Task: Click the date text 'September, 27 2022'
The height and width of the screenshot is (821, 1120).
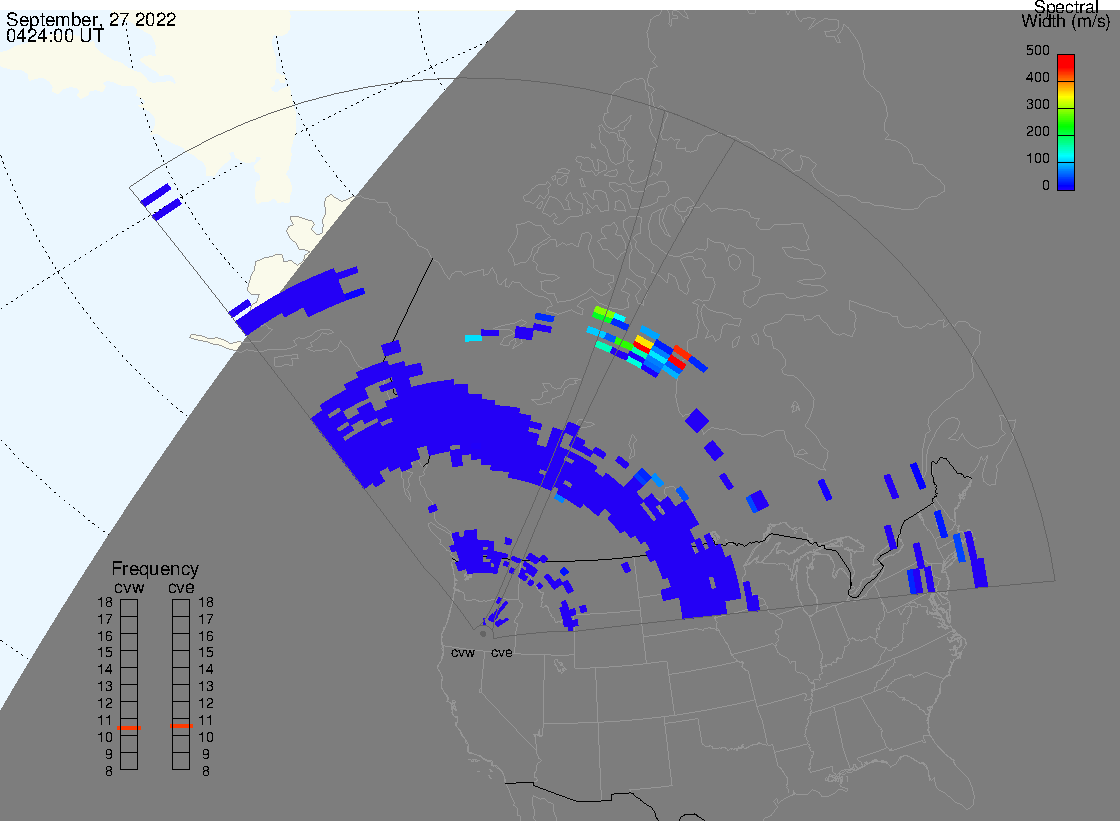Action: click(x=91, y=19)
